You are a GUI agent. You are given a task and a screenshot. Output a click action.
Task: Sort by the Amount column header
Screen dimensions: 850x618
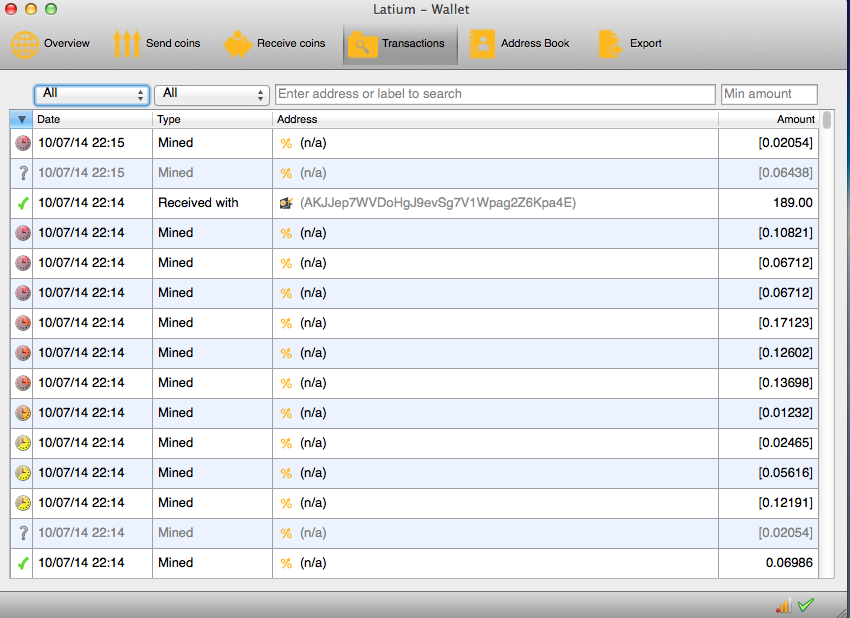(769, 119)
